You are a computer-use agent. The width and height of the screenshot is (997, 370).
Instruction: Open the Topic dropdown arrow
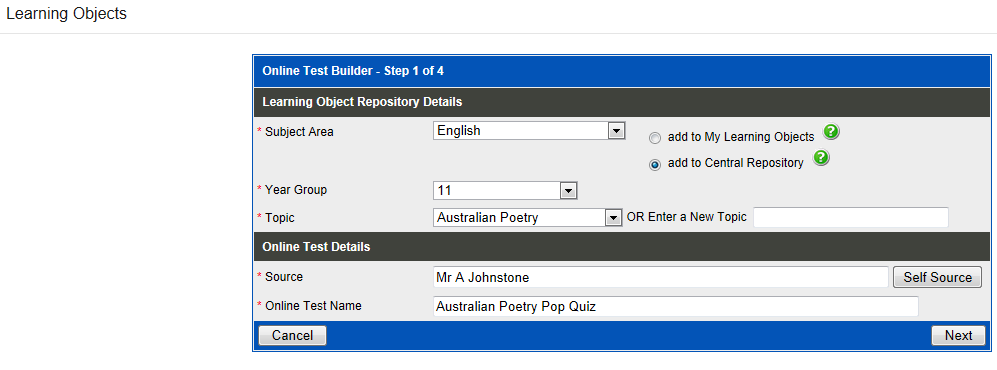(x=613, y=218)
